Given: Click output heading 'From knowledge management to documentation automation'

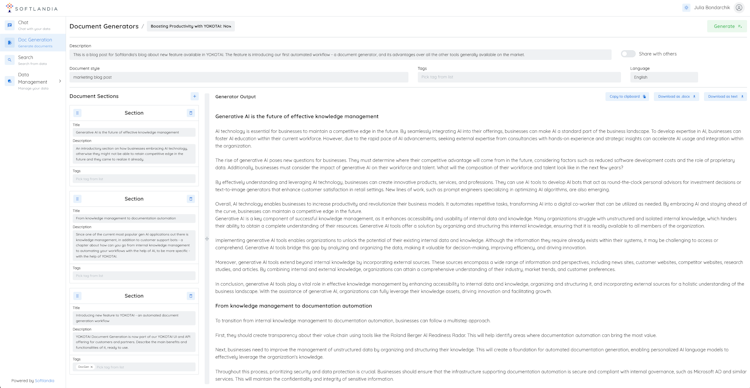Looking at the screenshot, I should pyautogui.click(x=293, y=306).
